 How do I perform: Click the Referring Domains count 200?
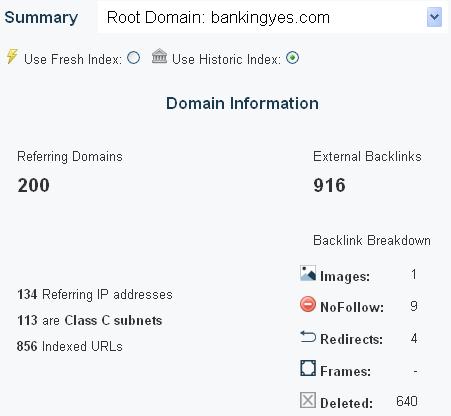coord(33,185)
